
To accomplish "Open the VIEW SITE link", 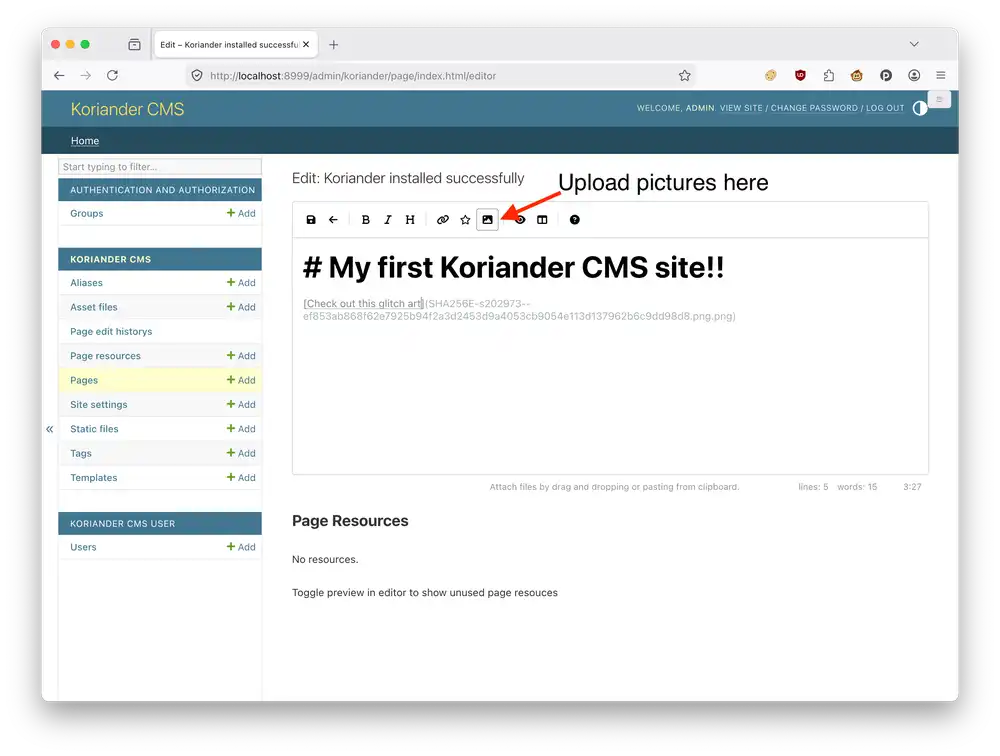I will coord(741,108).
